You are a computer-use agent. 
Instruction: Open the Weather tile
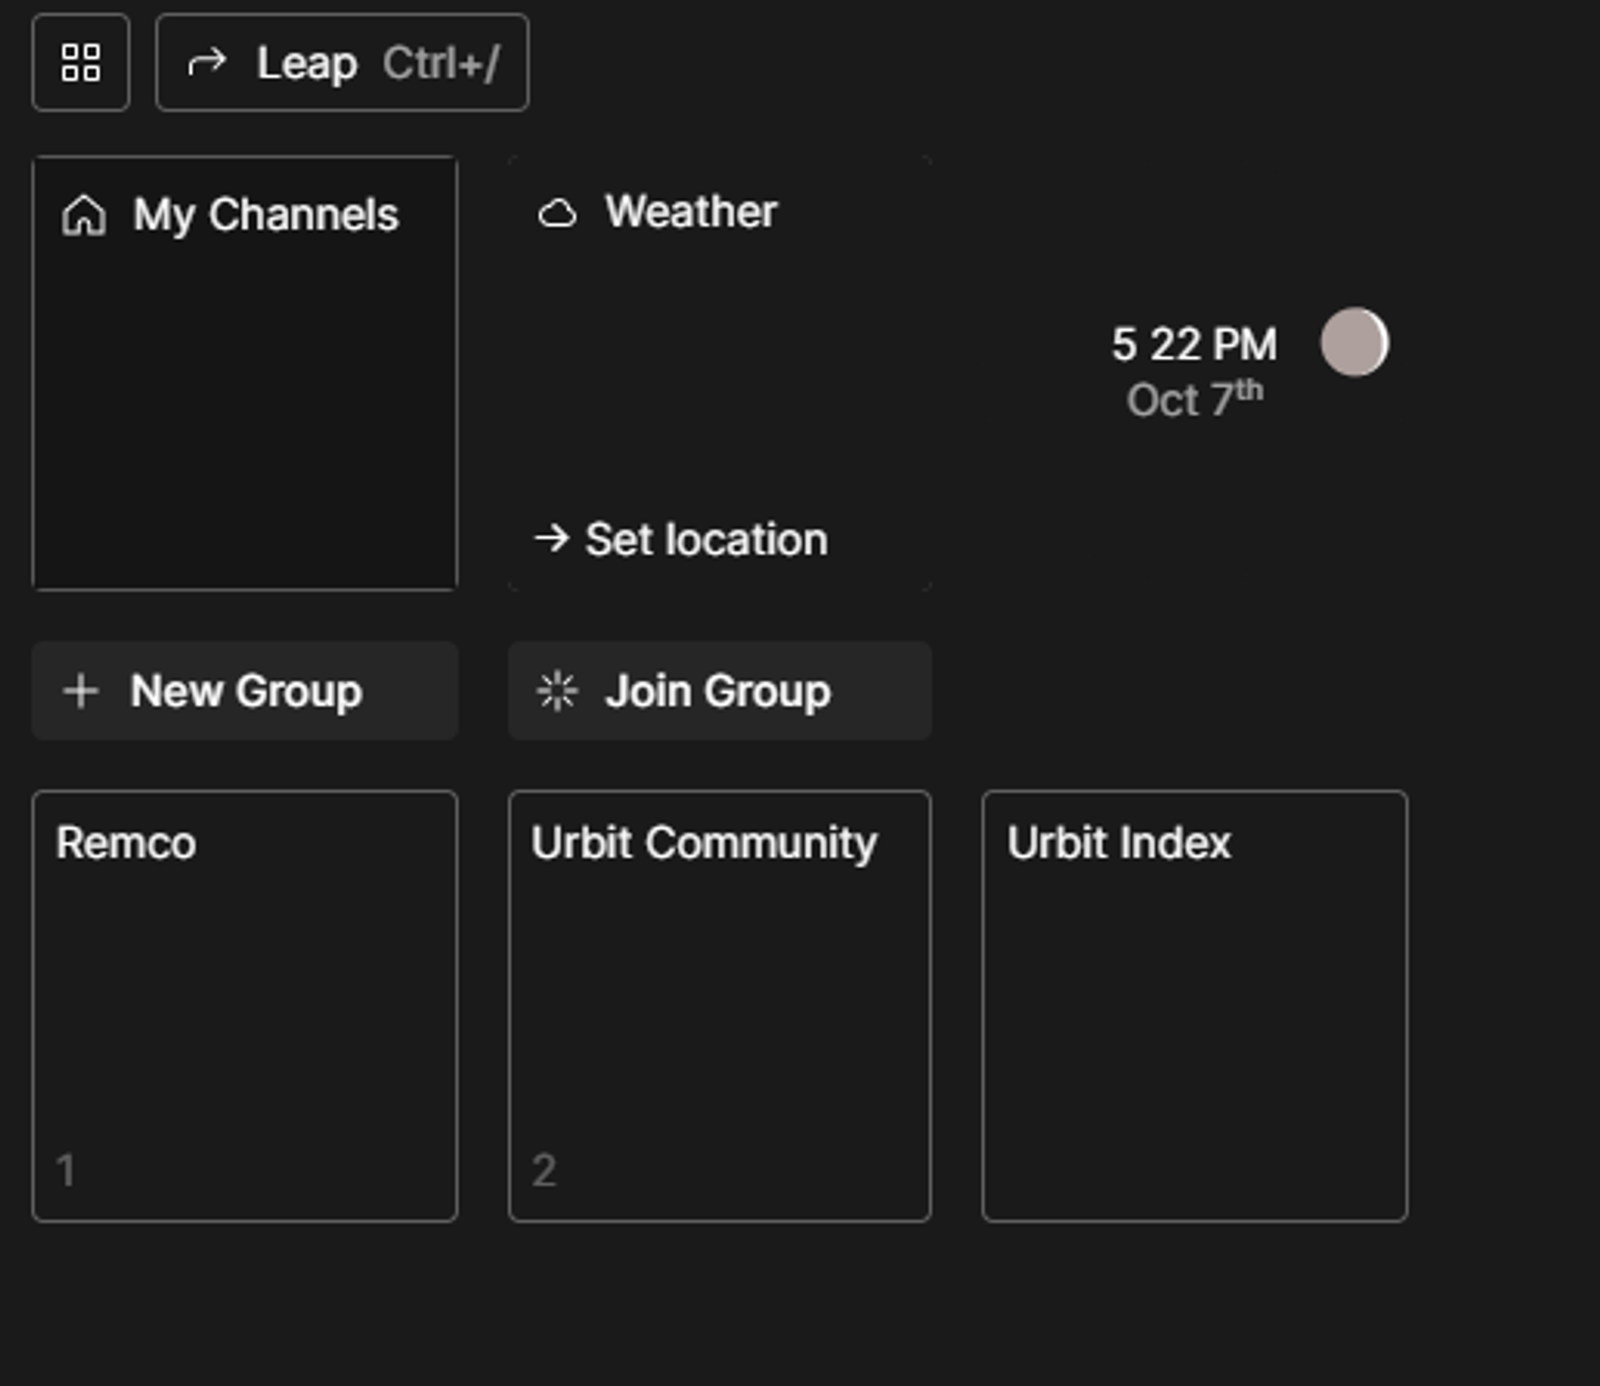tap(720, 373)
